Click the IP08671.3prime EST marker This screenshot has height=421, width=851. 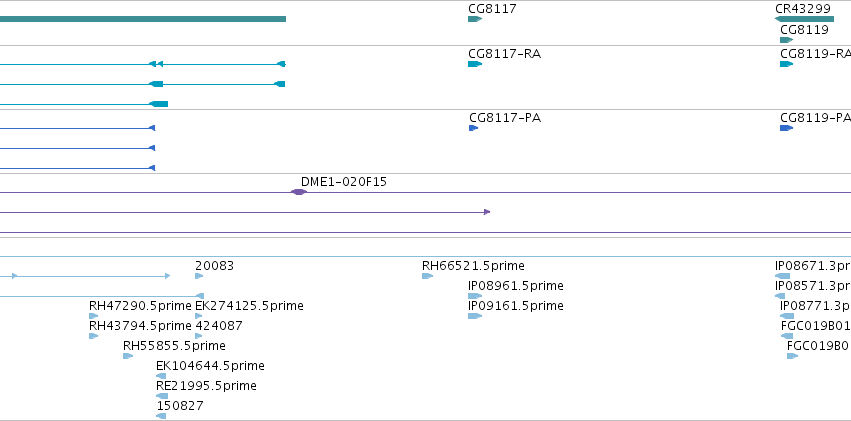(x=783, y=276)
